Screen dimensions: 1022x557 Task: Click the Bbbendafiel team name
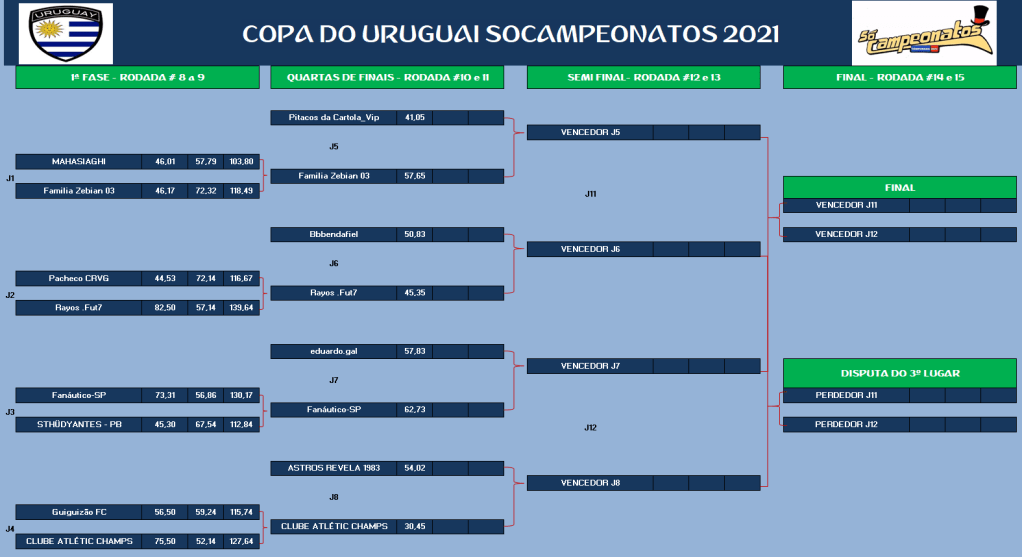(333, 234)
